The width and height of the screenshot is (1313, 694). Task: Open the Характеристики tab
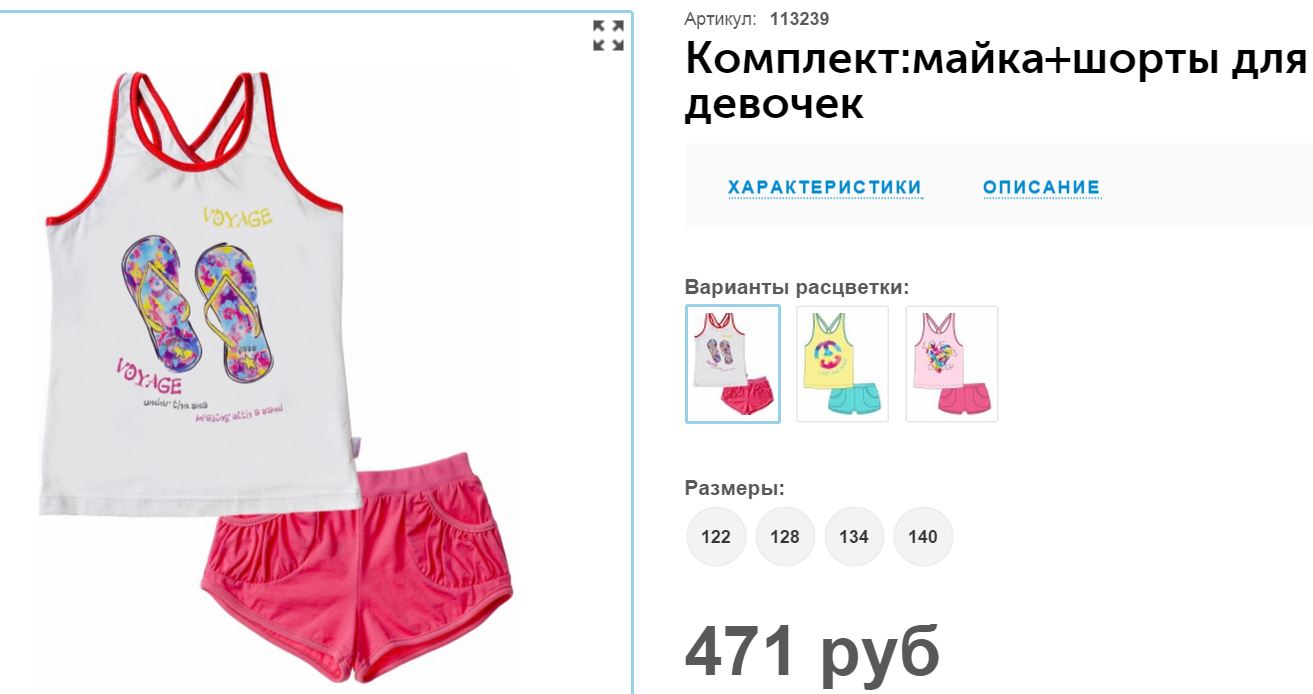click(825, 187)
